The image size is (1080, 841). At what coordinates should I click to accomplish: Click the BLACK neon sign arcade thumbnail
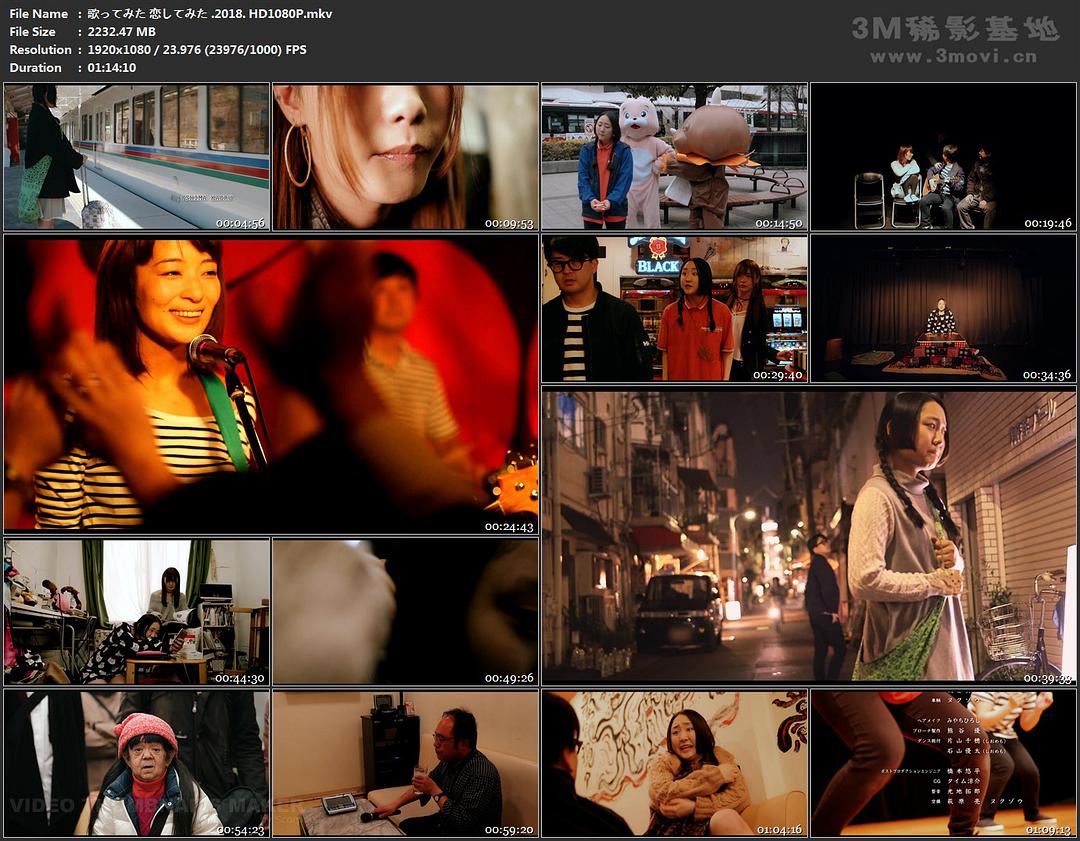point(674,309)
